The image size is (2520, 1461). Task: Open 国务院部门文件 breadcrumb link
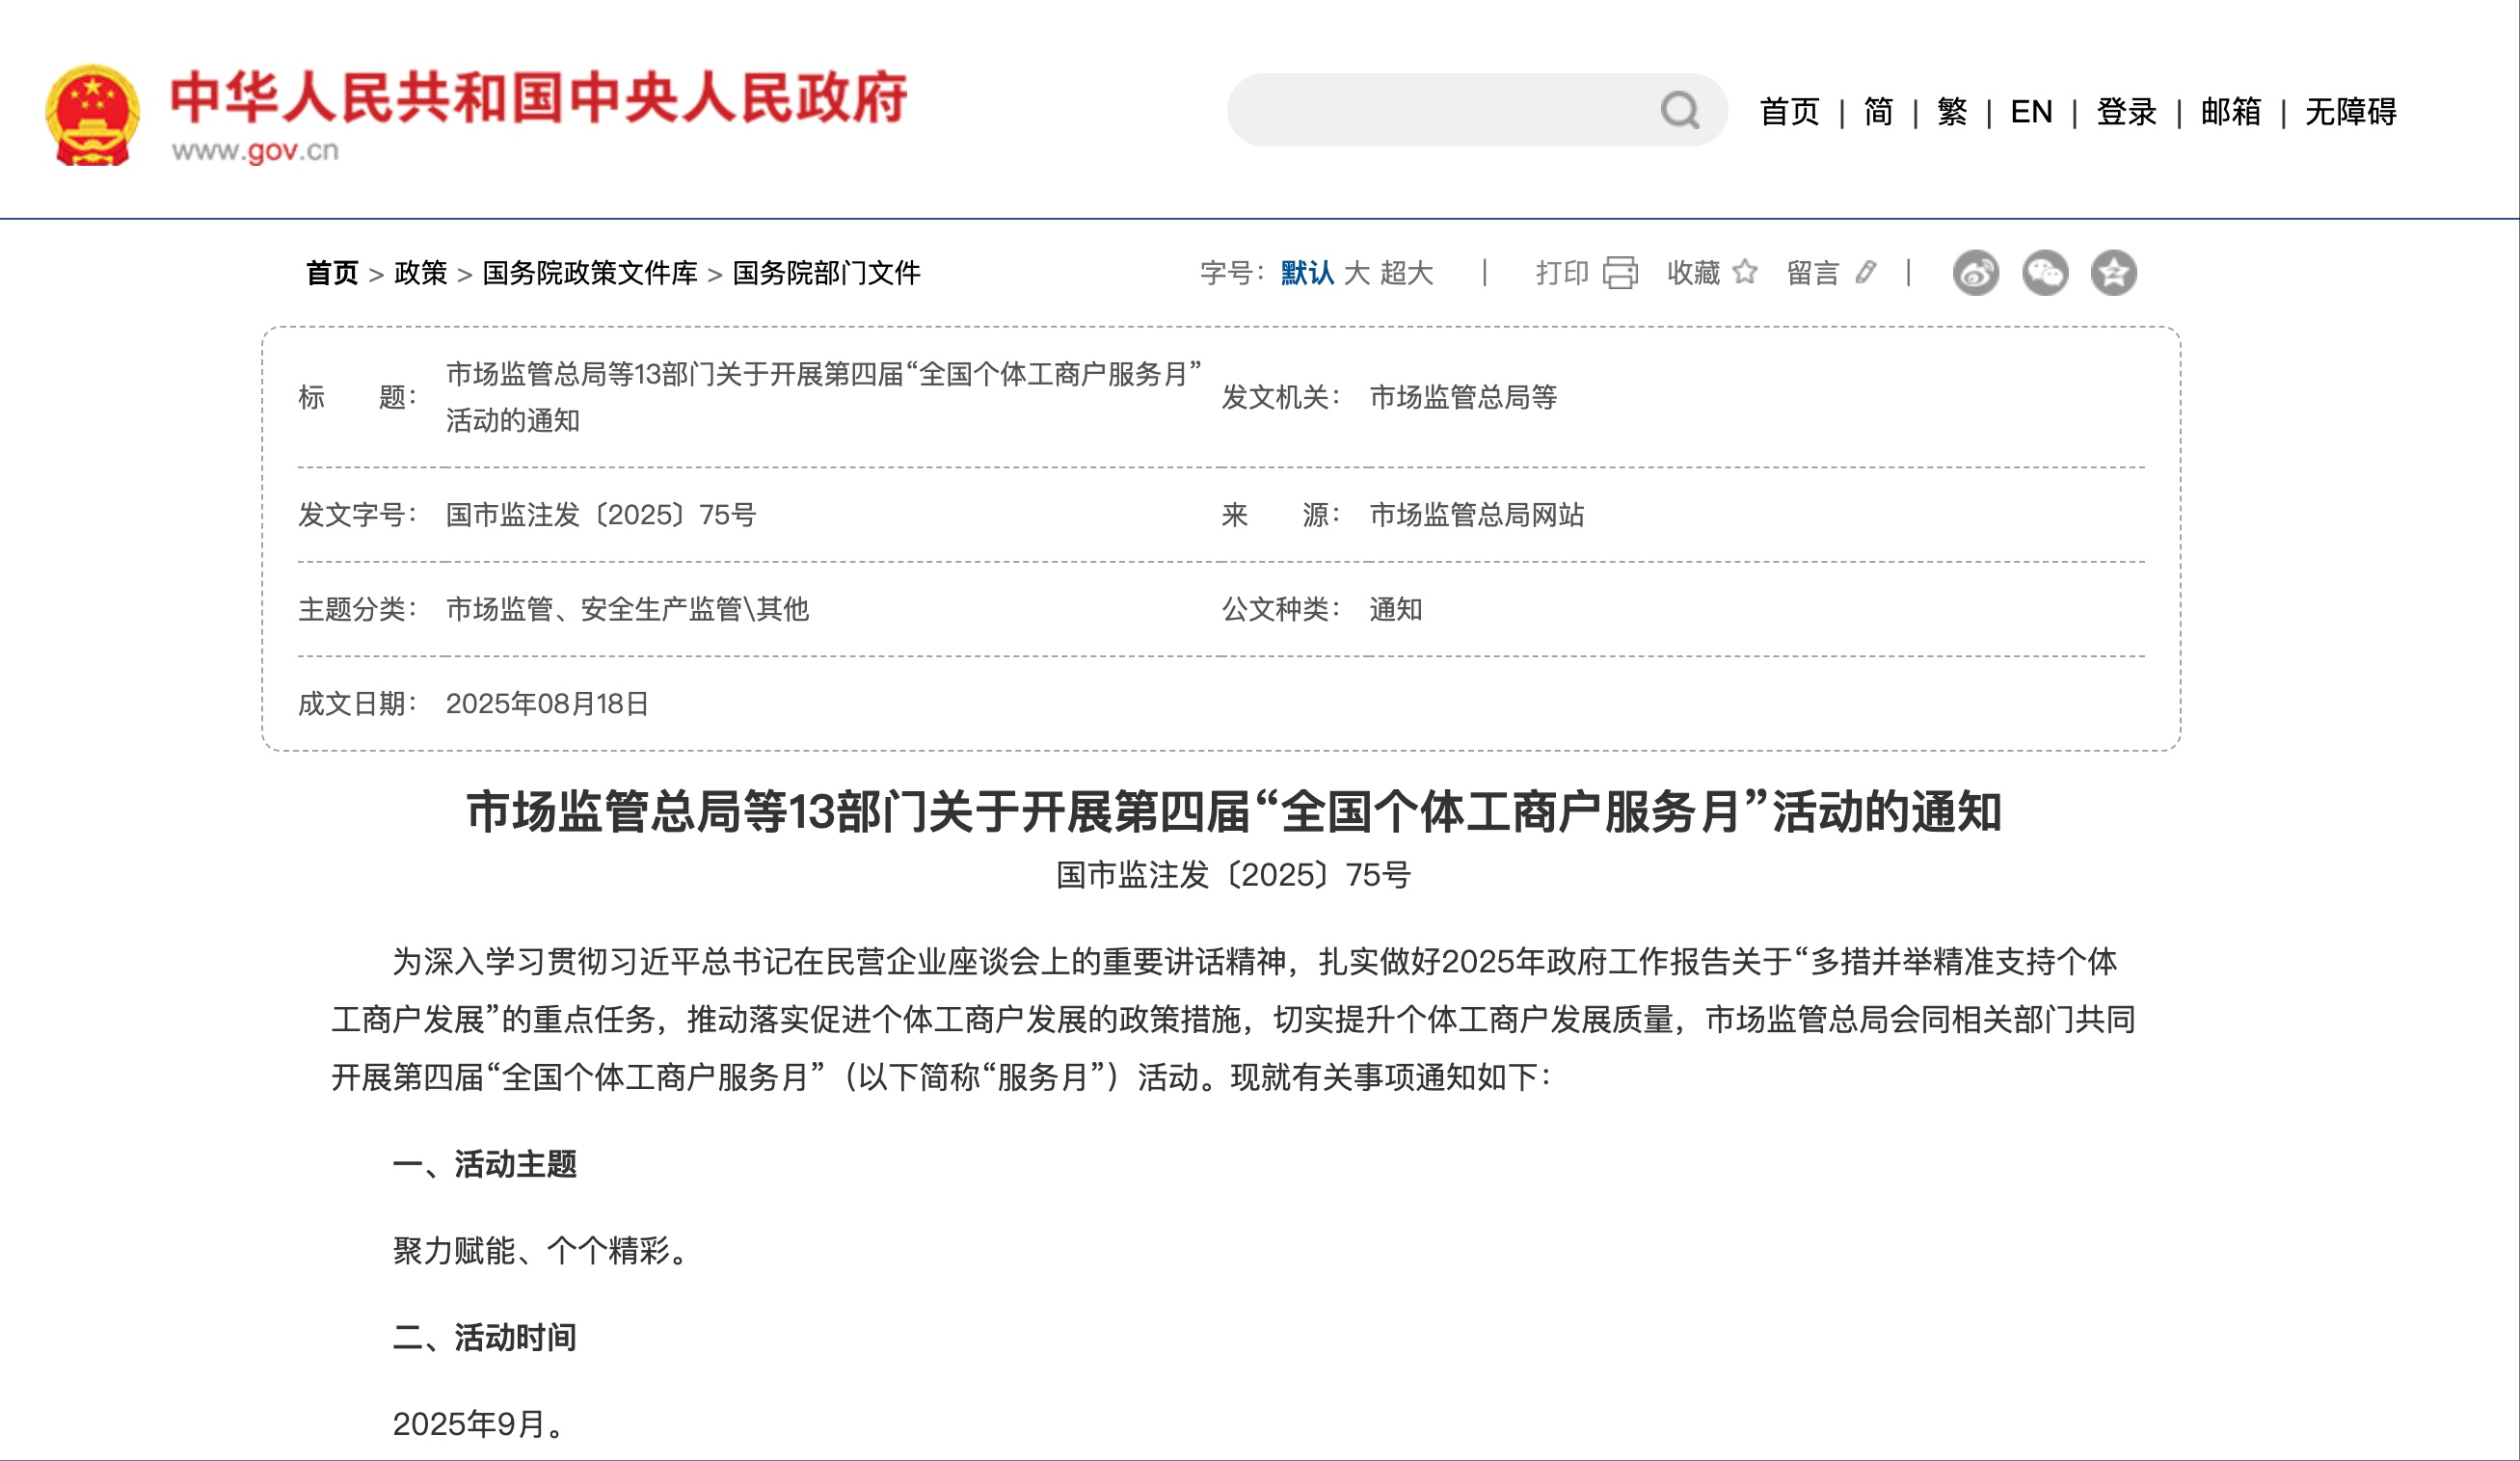[826, 273]
